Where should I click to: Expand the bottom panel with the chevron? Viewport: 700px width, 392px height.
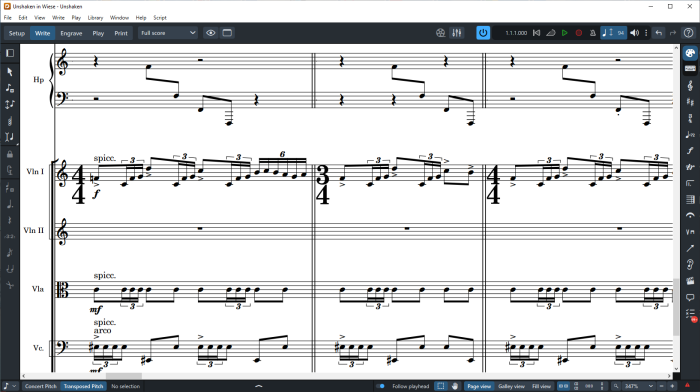(258, 386)
